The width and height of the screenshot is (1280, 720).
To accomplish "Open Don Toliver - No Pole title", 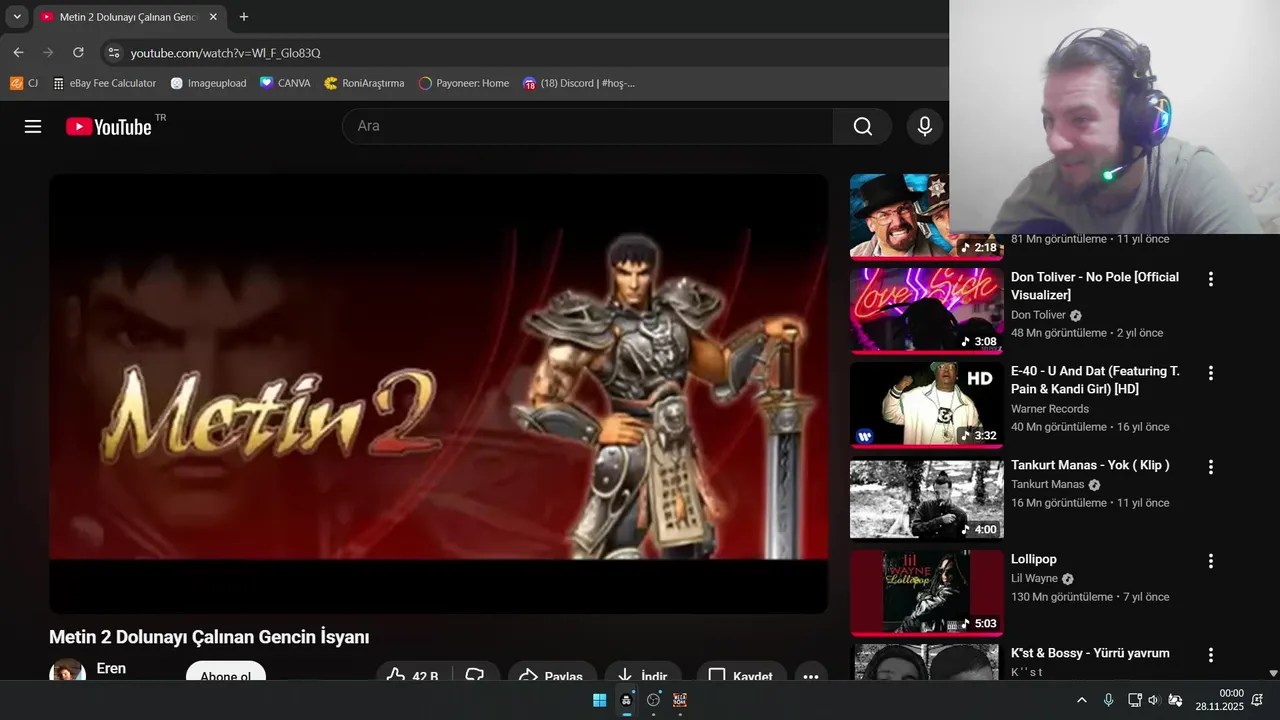I will pyautogui.click(x=1095, y=285).
